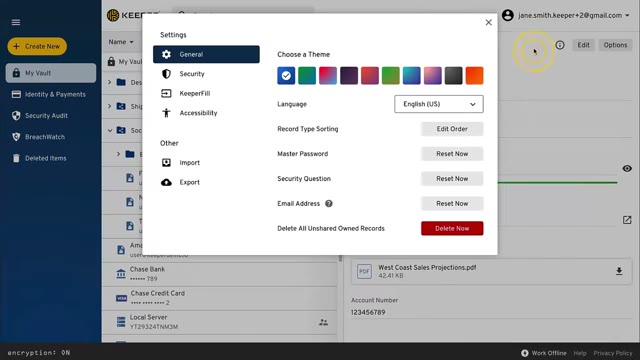Click the PDF file thumbnail icon

[364, 271]
